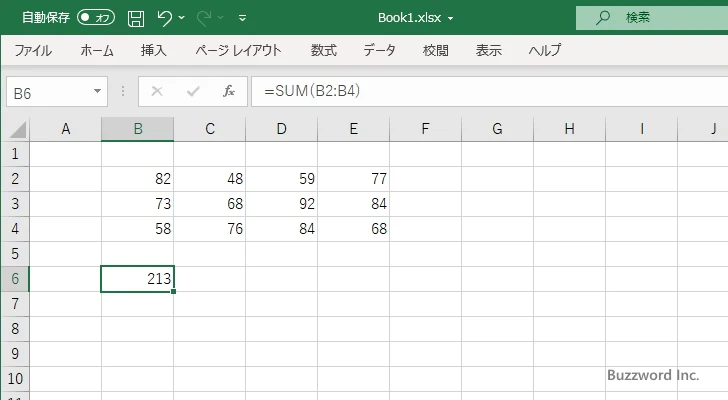Click cell B2 containing 82

(x=137, y=179)
